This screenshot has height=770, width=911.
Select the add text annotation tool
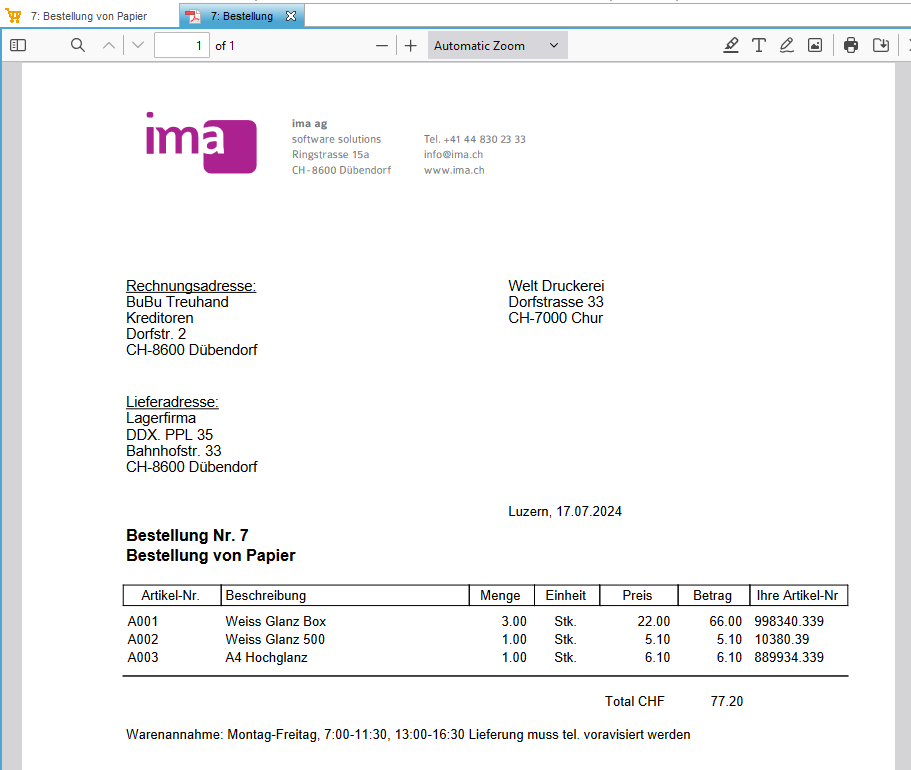pos(759,45)
